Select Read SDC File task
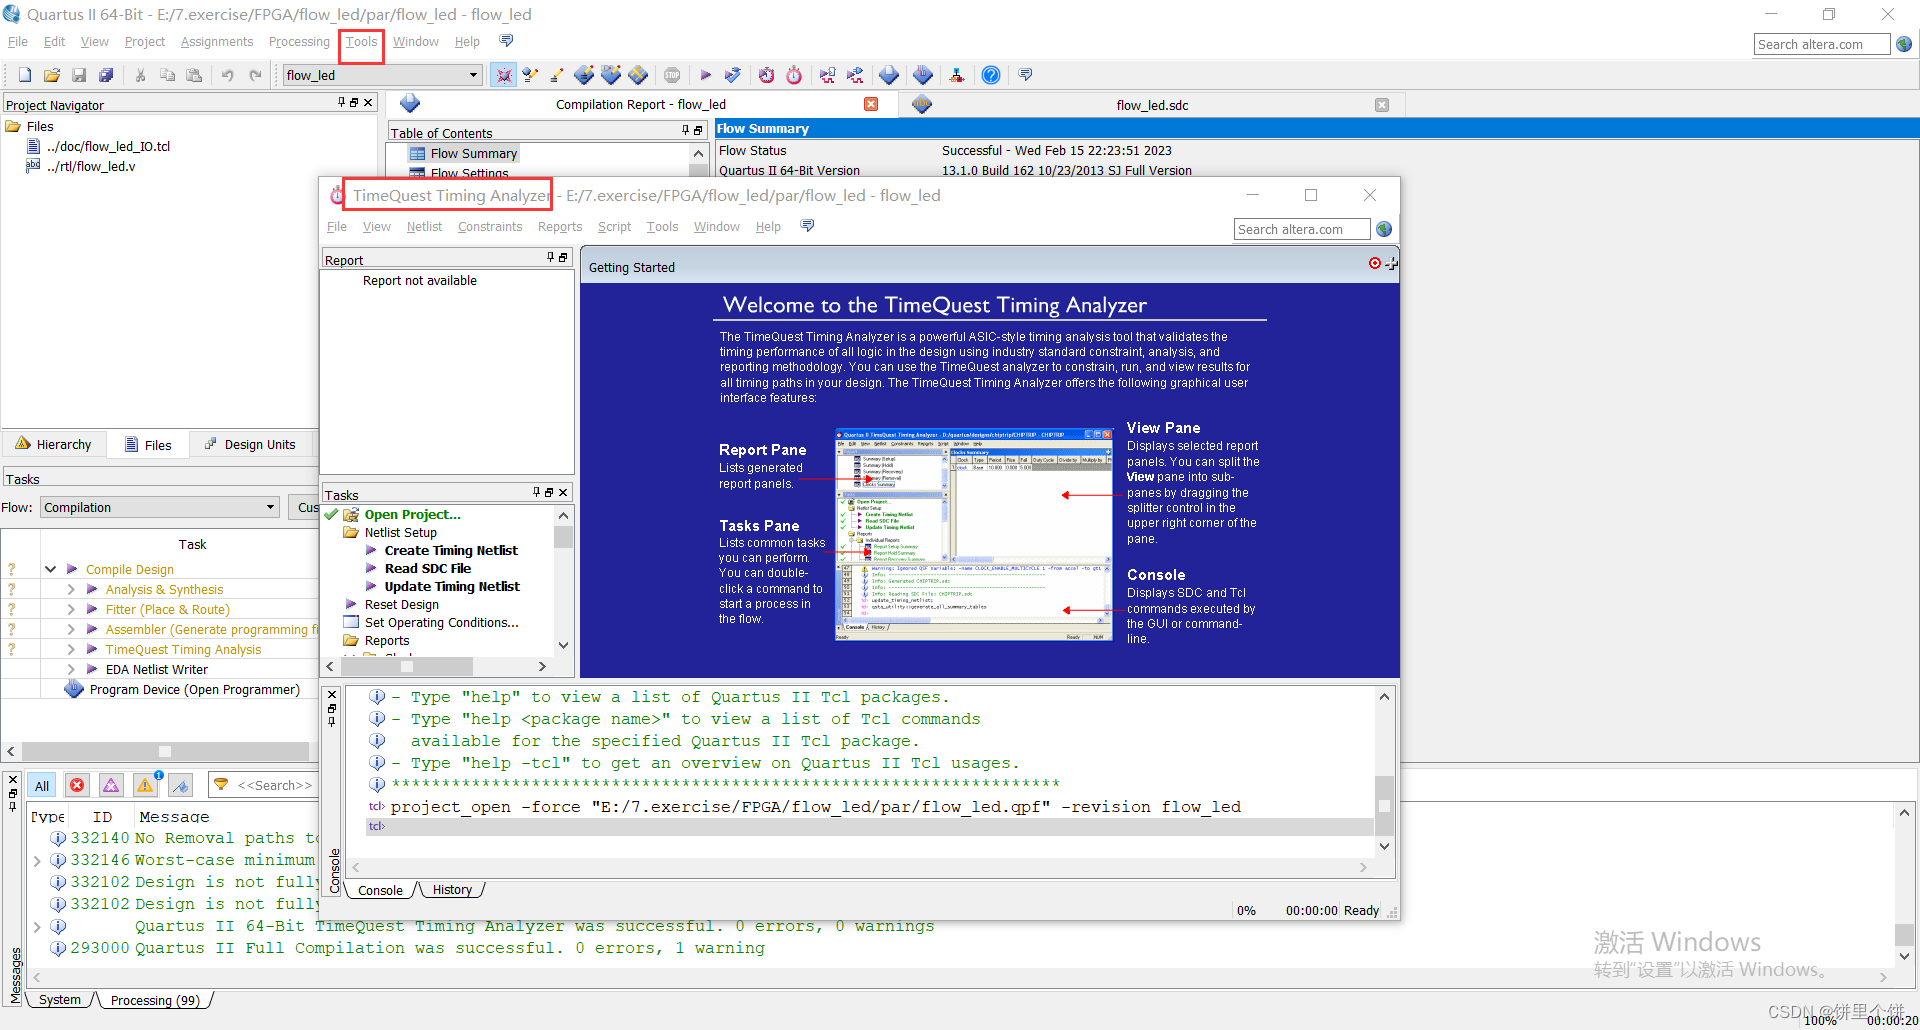1920x1030 pixels. [427, 568]
